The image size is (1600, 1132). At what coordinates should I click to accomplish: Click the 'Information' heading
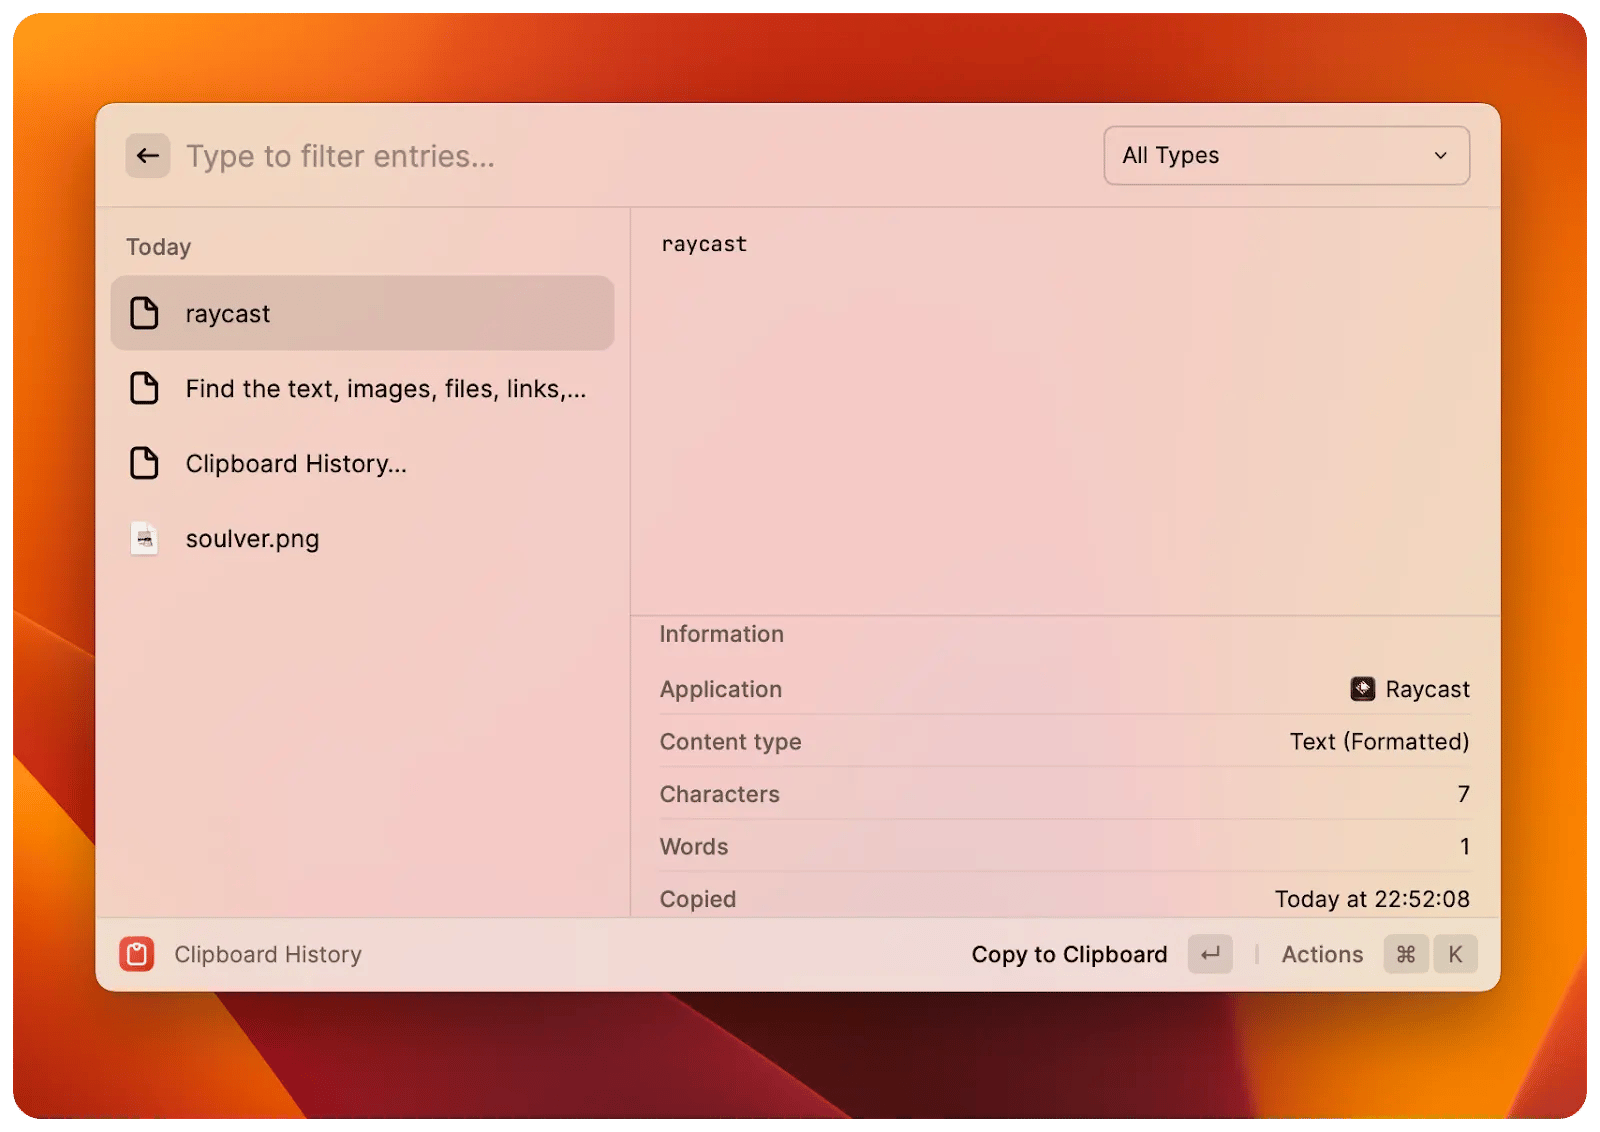coord(721,634)
